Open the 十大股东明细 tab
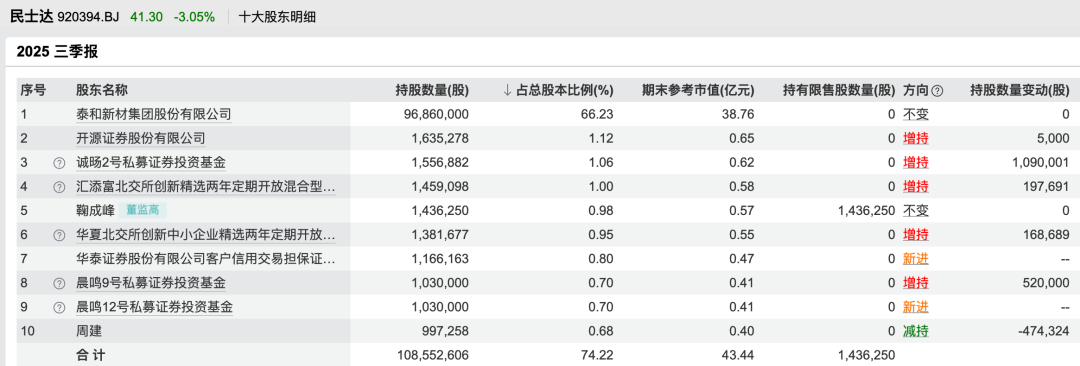This screenshot has width=1080, height=366. [x=277, y=17]
